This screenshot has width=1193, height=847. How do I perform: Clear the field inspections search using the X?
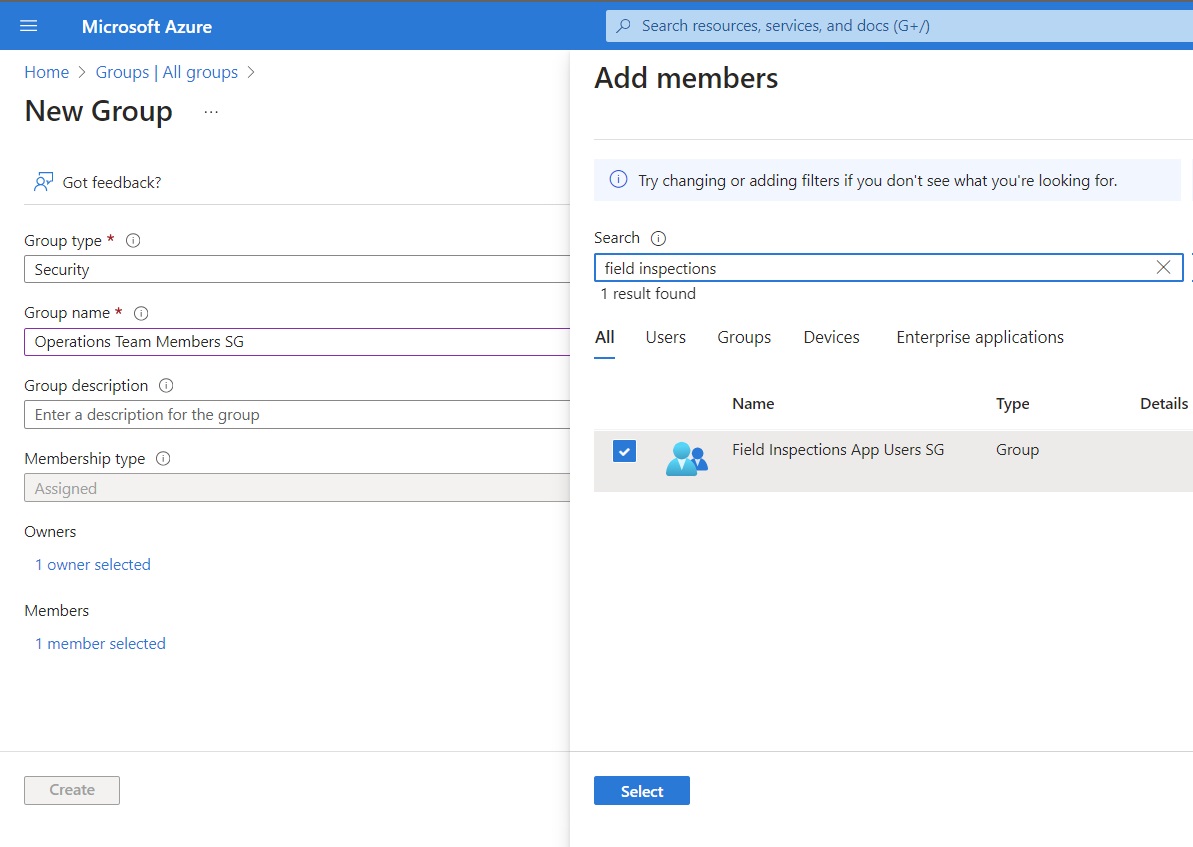click(1163, 267)
